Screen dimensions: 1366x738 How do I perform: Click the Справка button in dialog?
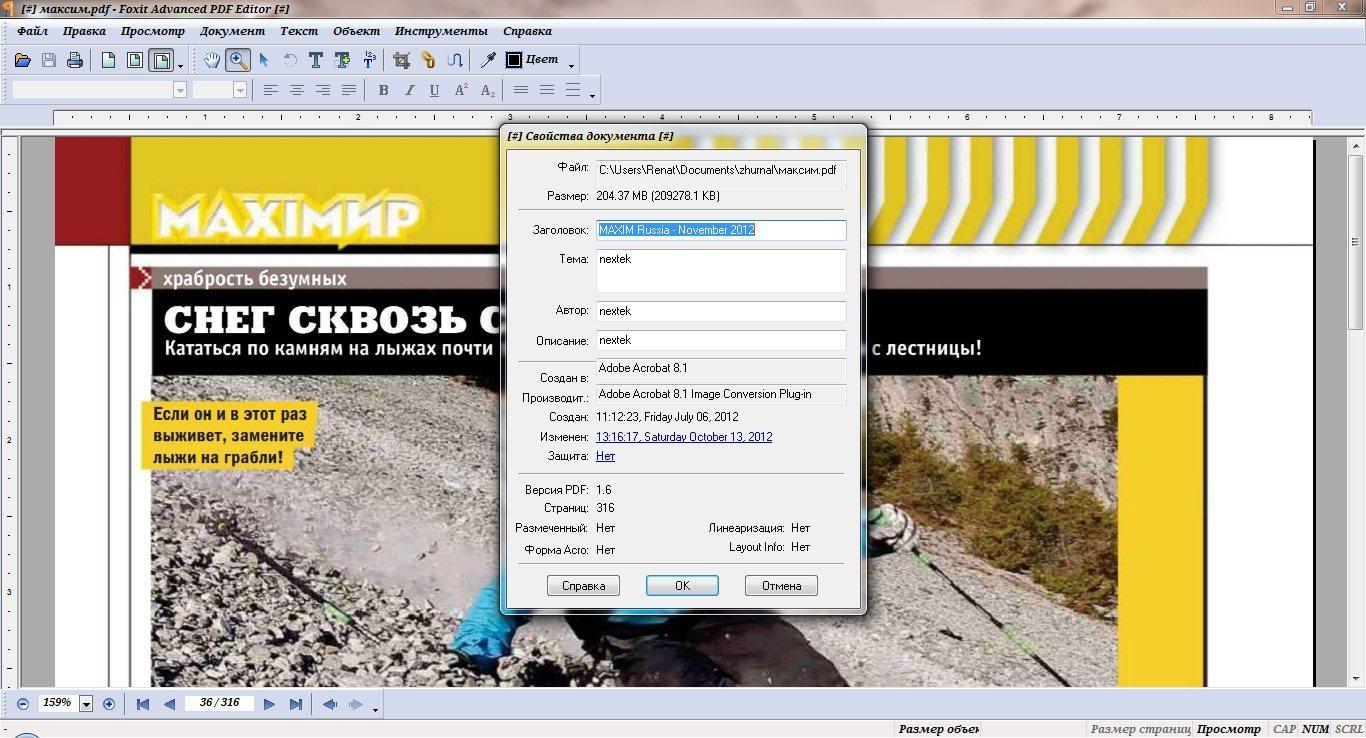[583, 585]
